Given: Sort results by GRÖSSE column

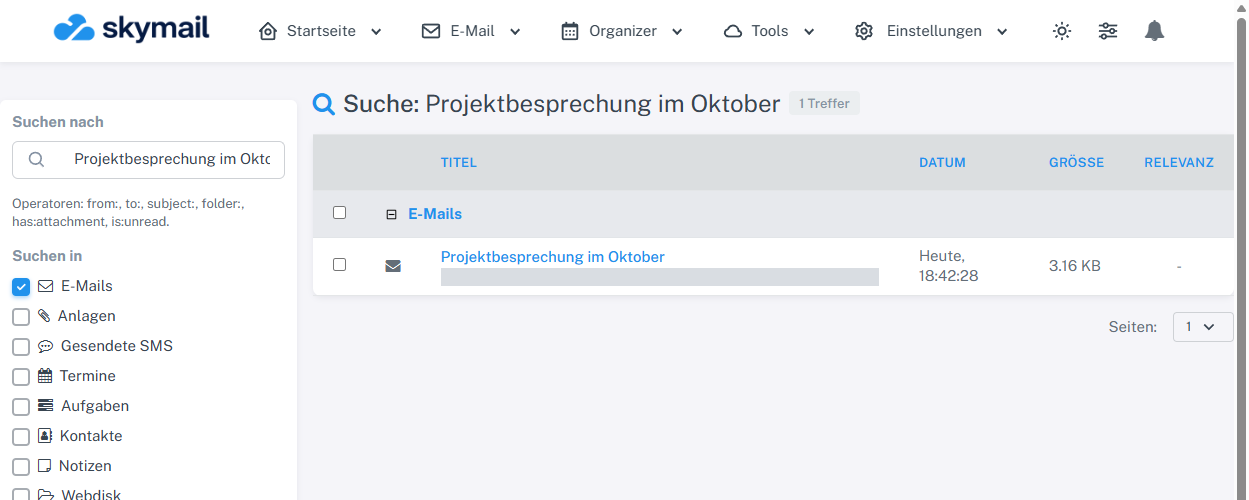Looking at the screenshot, I should (1076, 162).
